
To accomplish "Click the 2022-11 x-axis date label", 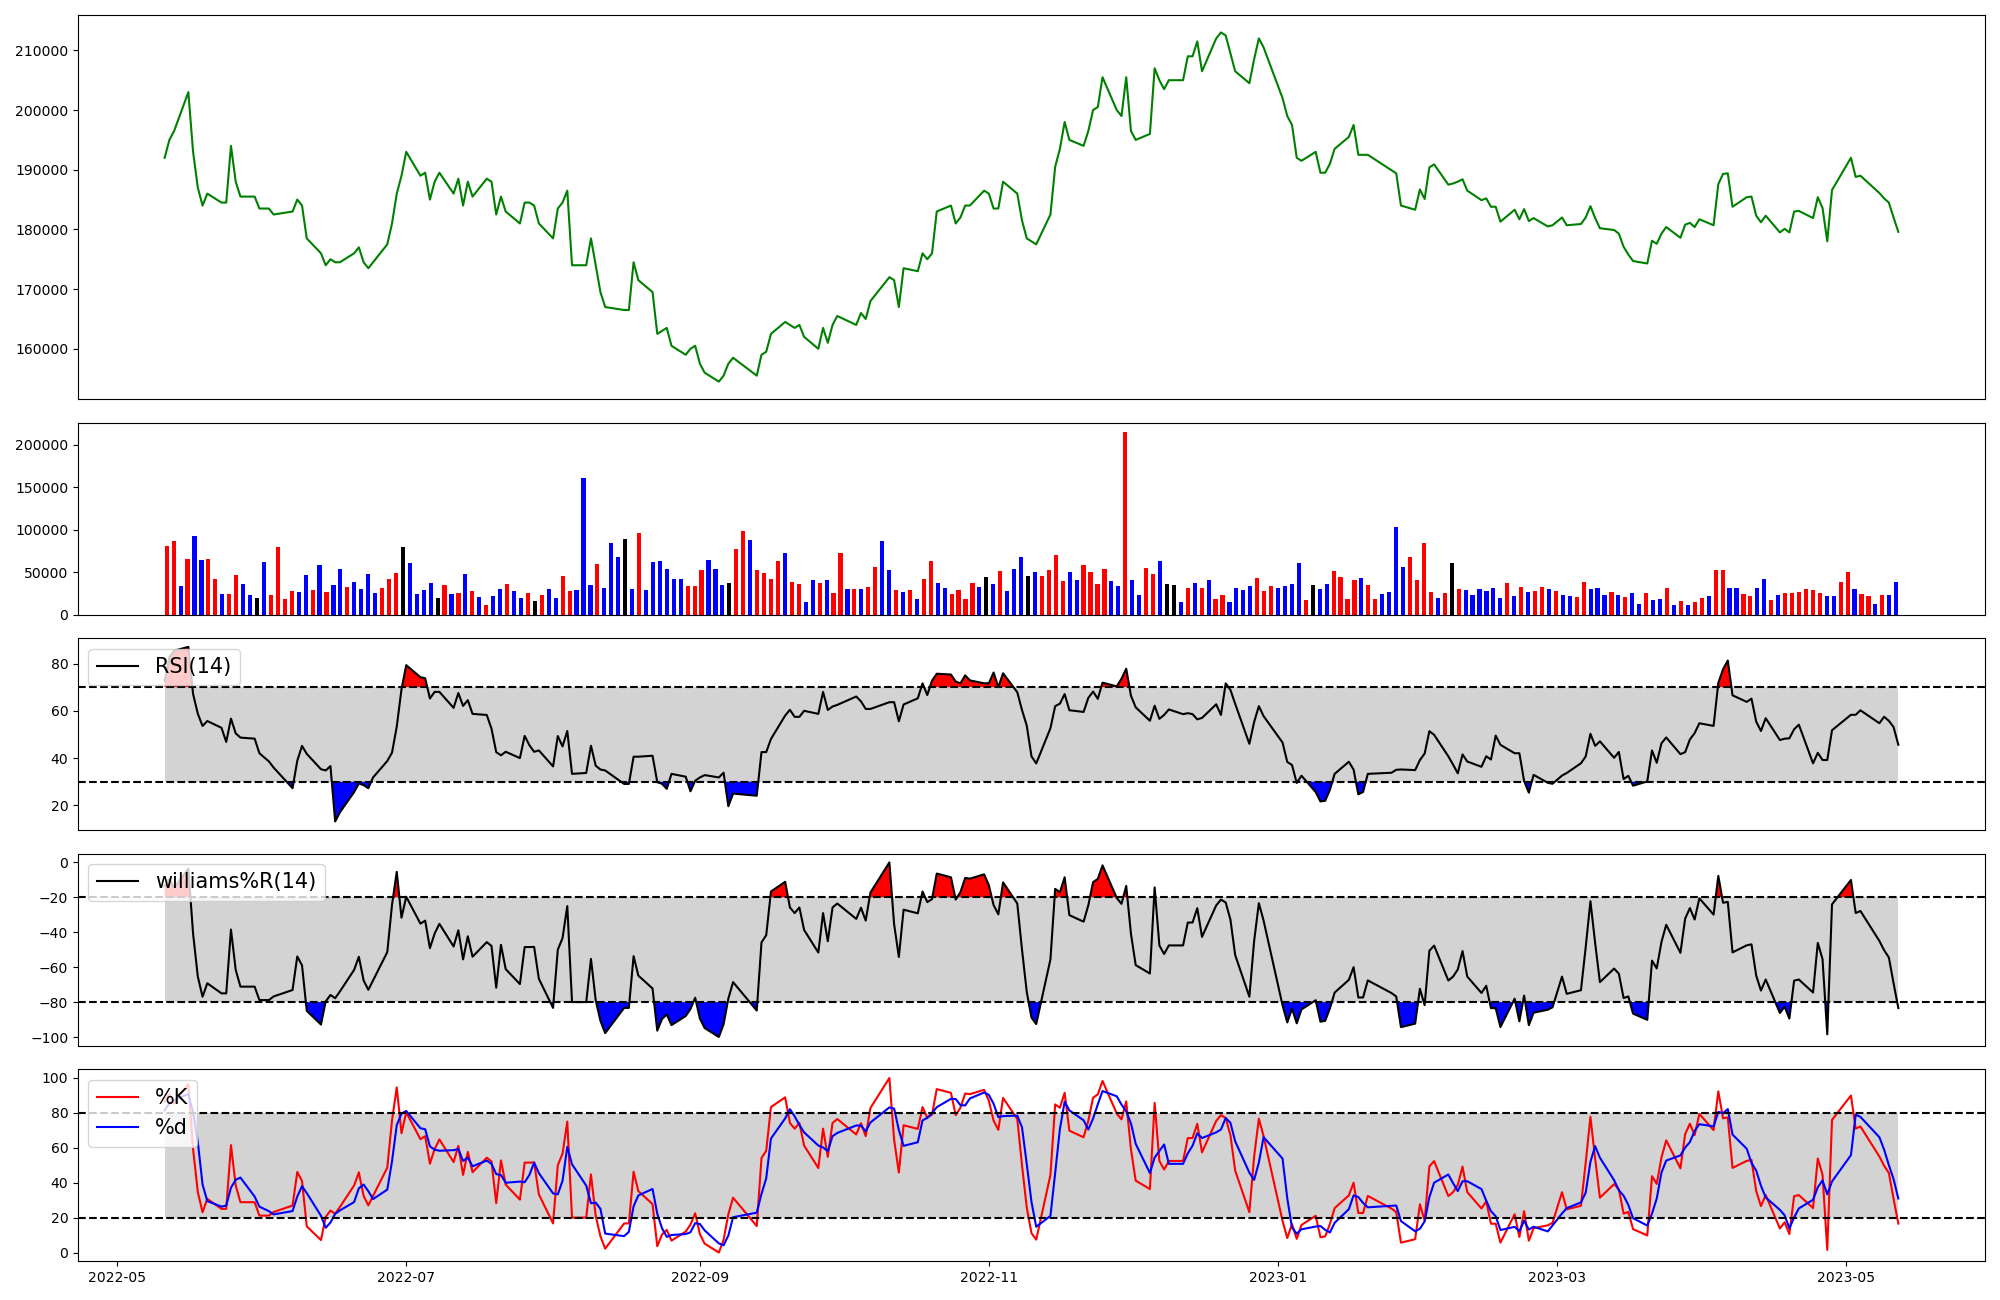I will 989,1277.
